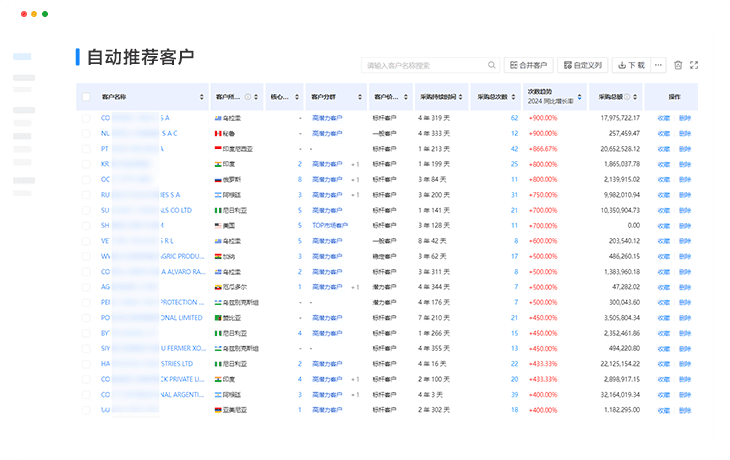The image size is (730, 460).
Task: Click 收藏 in the 17,975,722.17 row
Action: 664,118
